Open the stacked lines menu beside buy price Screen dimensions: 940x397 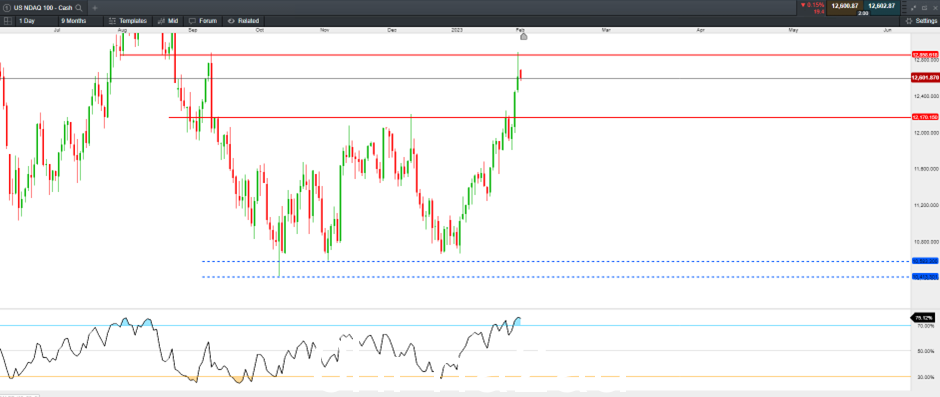[904, 8]
